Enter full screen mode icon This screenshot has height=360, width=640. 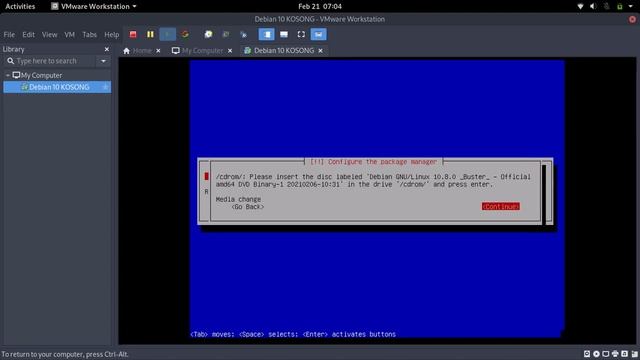point(301,35)
